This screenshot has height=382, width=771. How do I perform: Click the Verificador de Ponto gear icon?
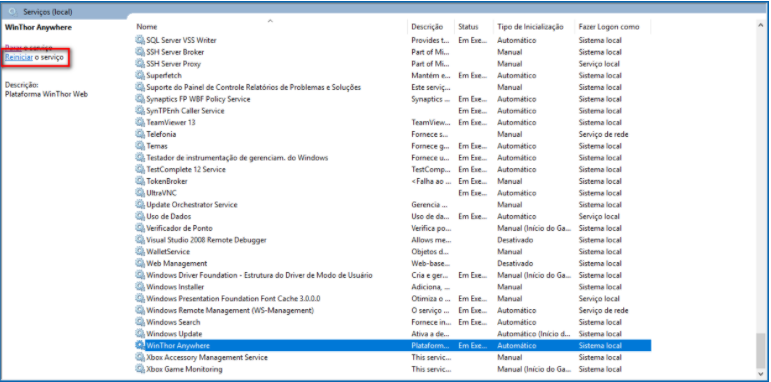pyautogui.click(x=140, y=228)
